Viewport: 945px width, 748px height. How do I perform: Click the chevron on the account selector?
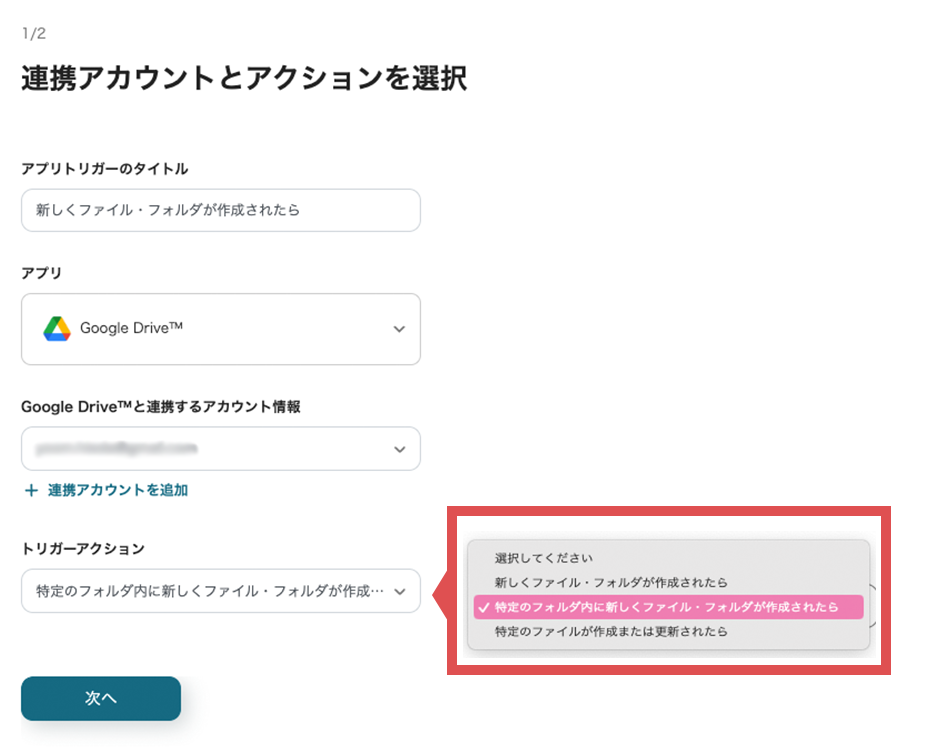click(399, 449)
